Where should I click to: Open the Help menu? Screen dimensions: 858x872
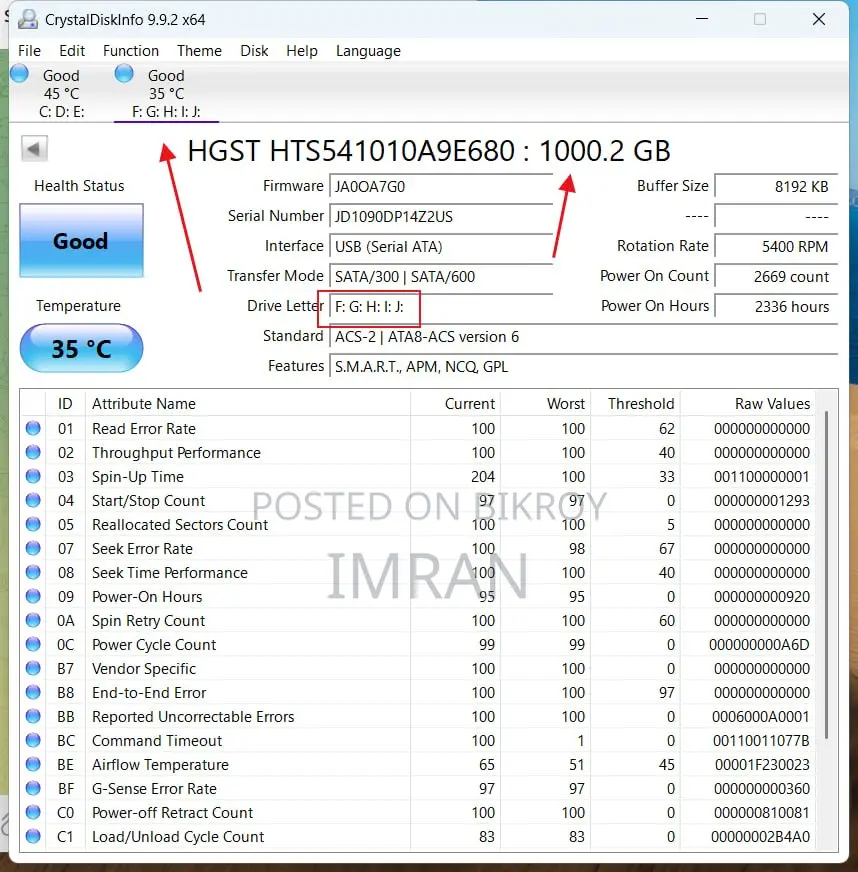[302, 51]
